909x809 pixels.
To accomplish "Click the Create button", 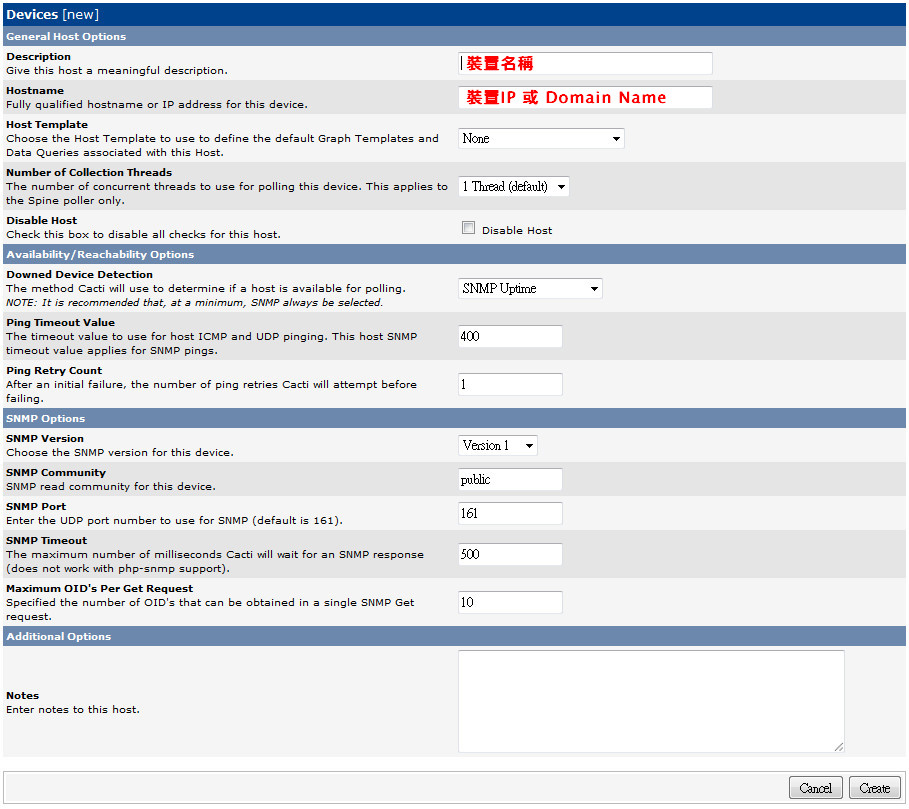I will tap(875, 788).
